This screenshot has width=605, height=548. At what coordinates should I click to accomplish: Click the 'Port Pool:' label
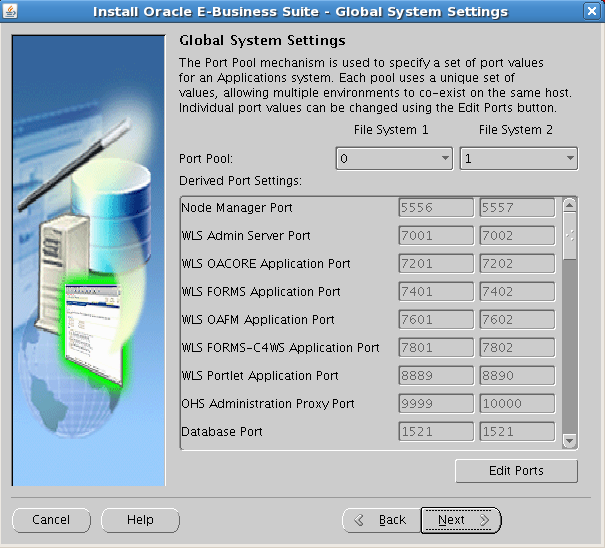tap(206, 159)
